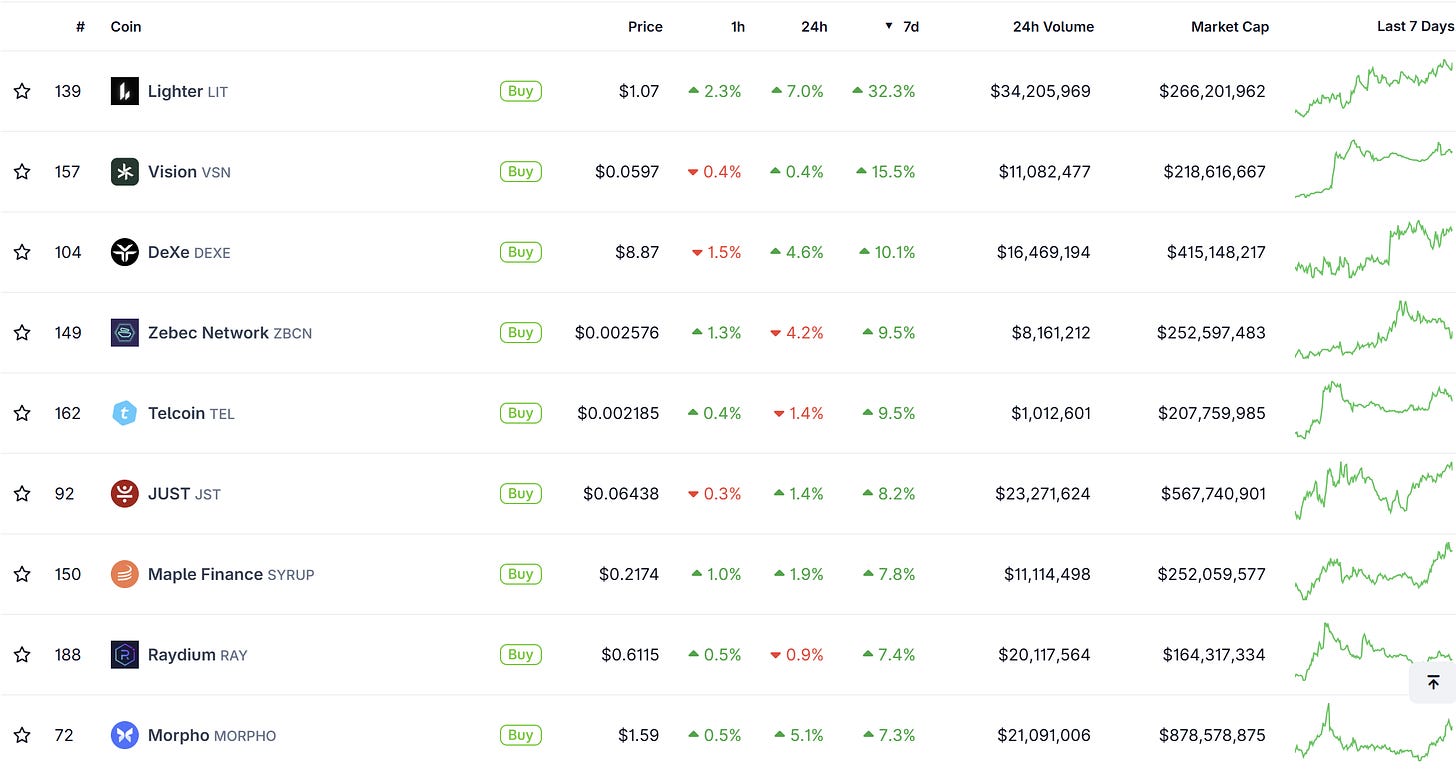This screenshot has width=1456, height=772.
Task: Click Maple Finance's 24h volume $11,114,498
Action: (1047, 574)
